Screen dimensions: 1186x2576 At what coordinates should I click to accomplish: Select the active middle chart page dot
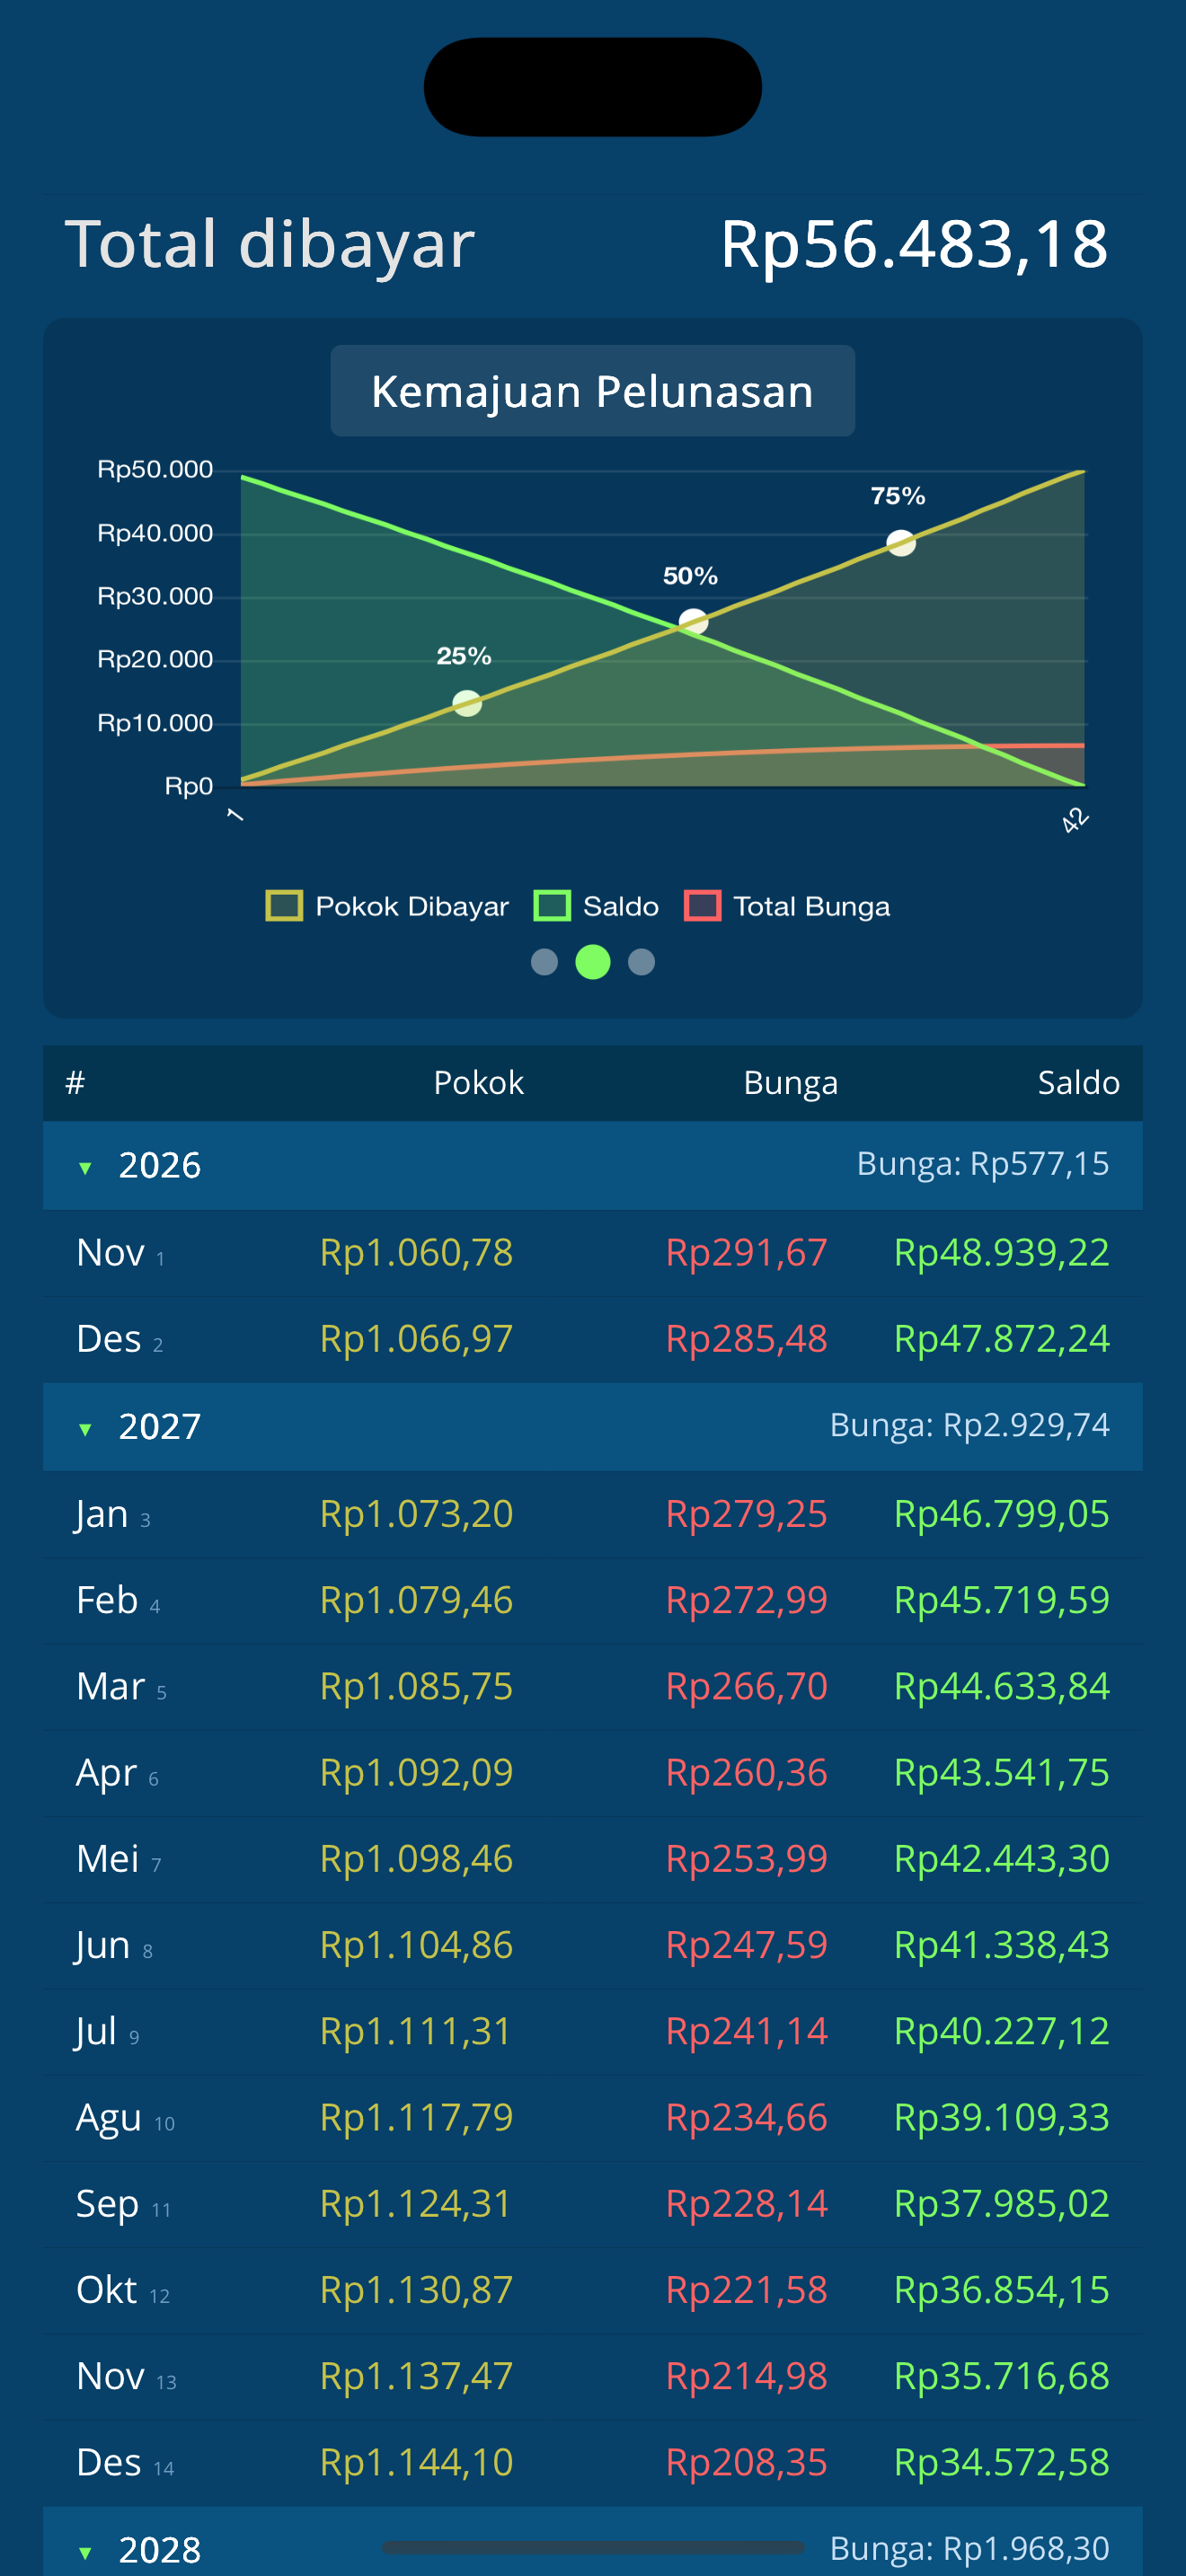pyautogui.click(x=593, y=962)
